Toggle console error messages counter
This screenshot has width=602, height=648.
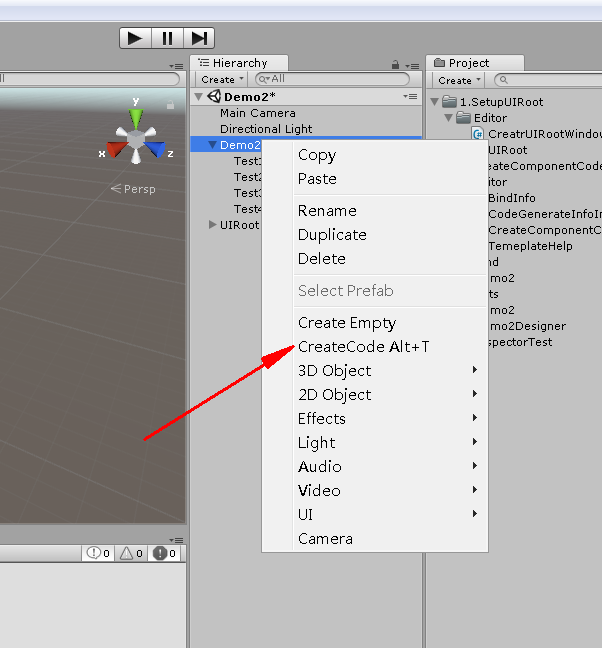click(x=164, y=553)
